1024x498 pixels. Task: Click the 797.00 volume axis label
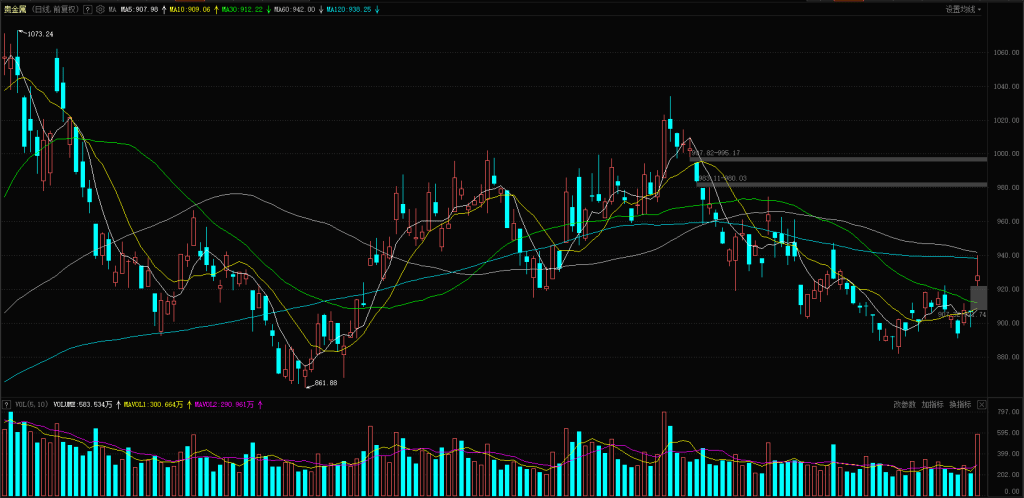pos(1006,412)
